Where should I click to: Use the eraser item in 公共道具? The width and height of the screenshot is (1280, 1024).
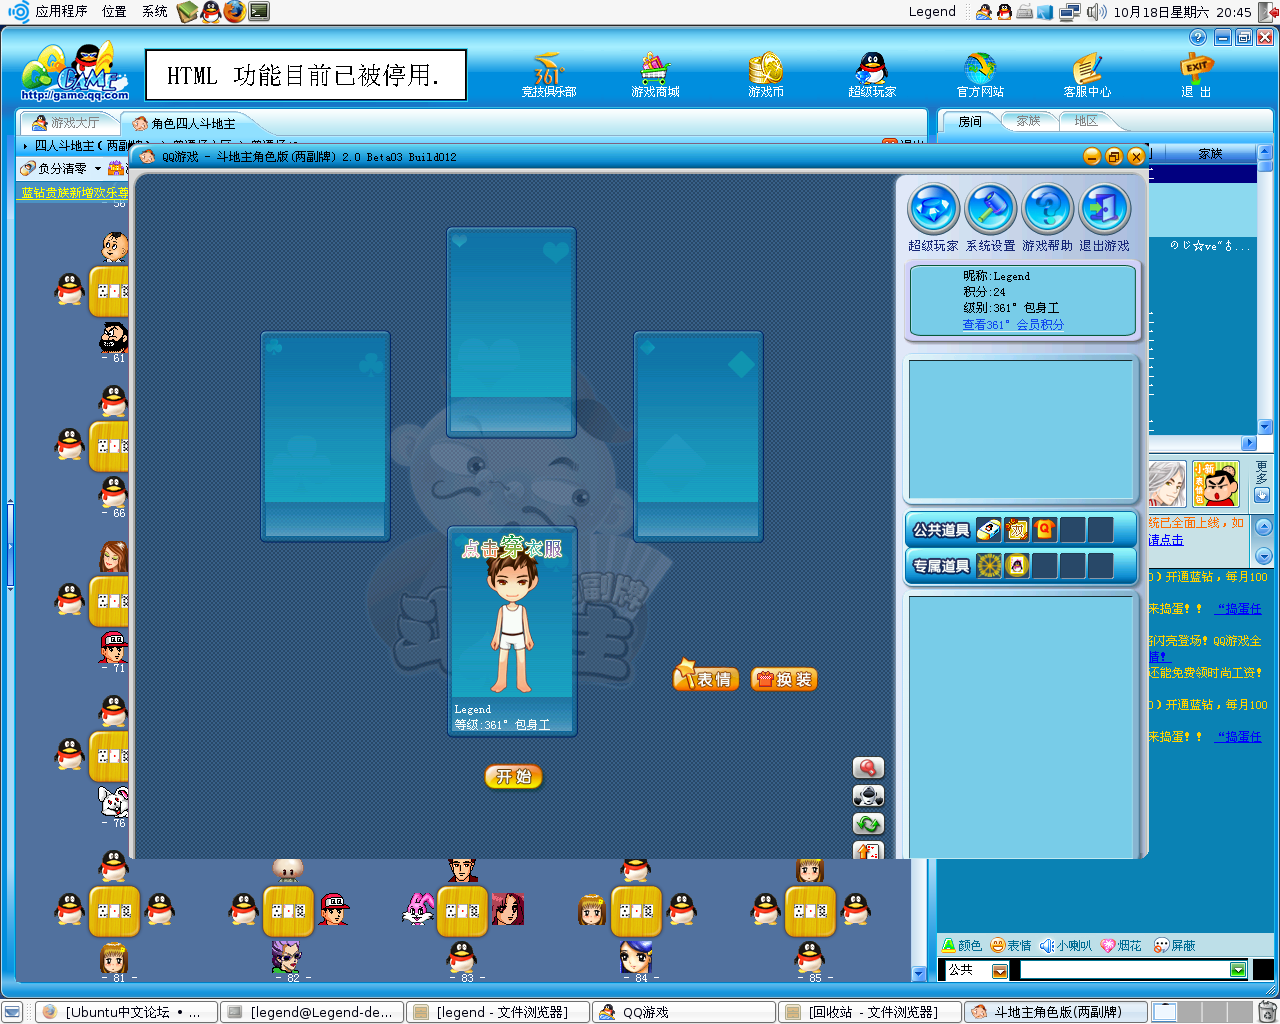tap(988, 530)
